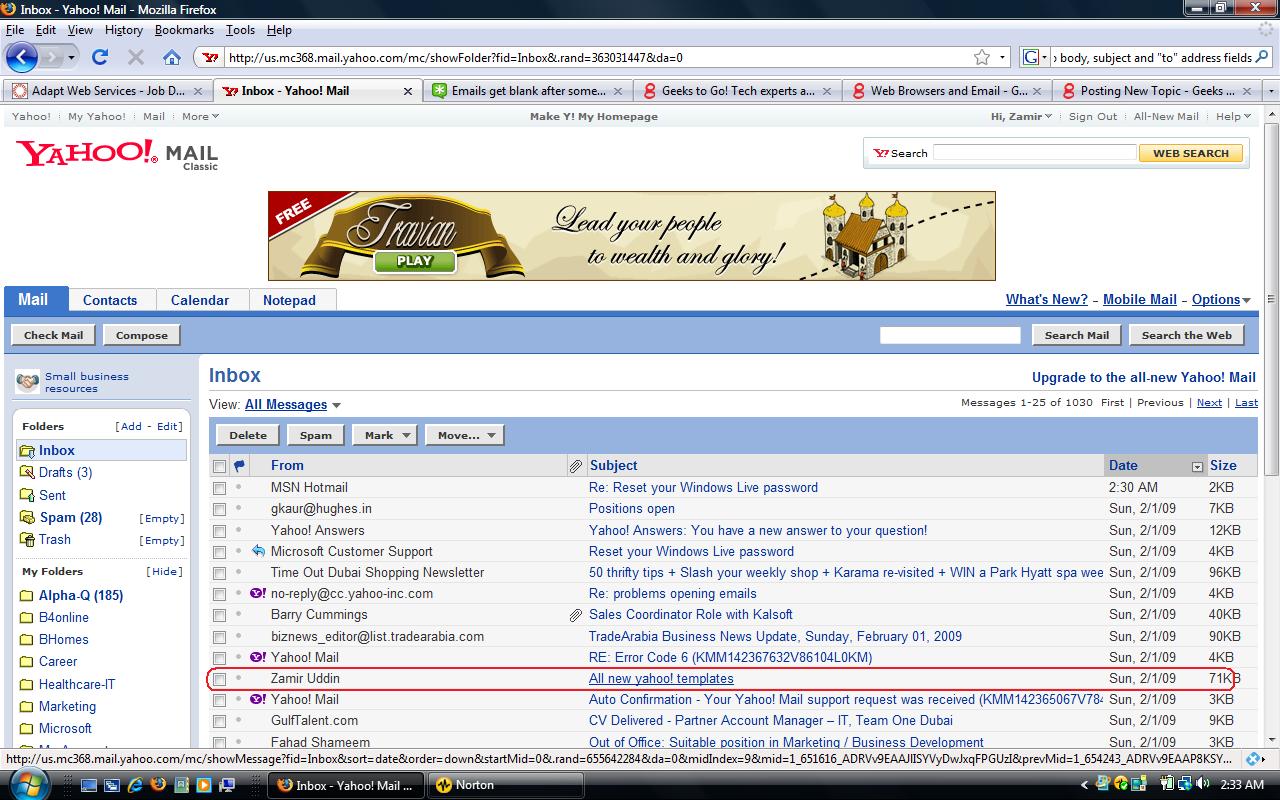
Task: Expand the All Messages view dropdown arrow
Action: [337, 406]
